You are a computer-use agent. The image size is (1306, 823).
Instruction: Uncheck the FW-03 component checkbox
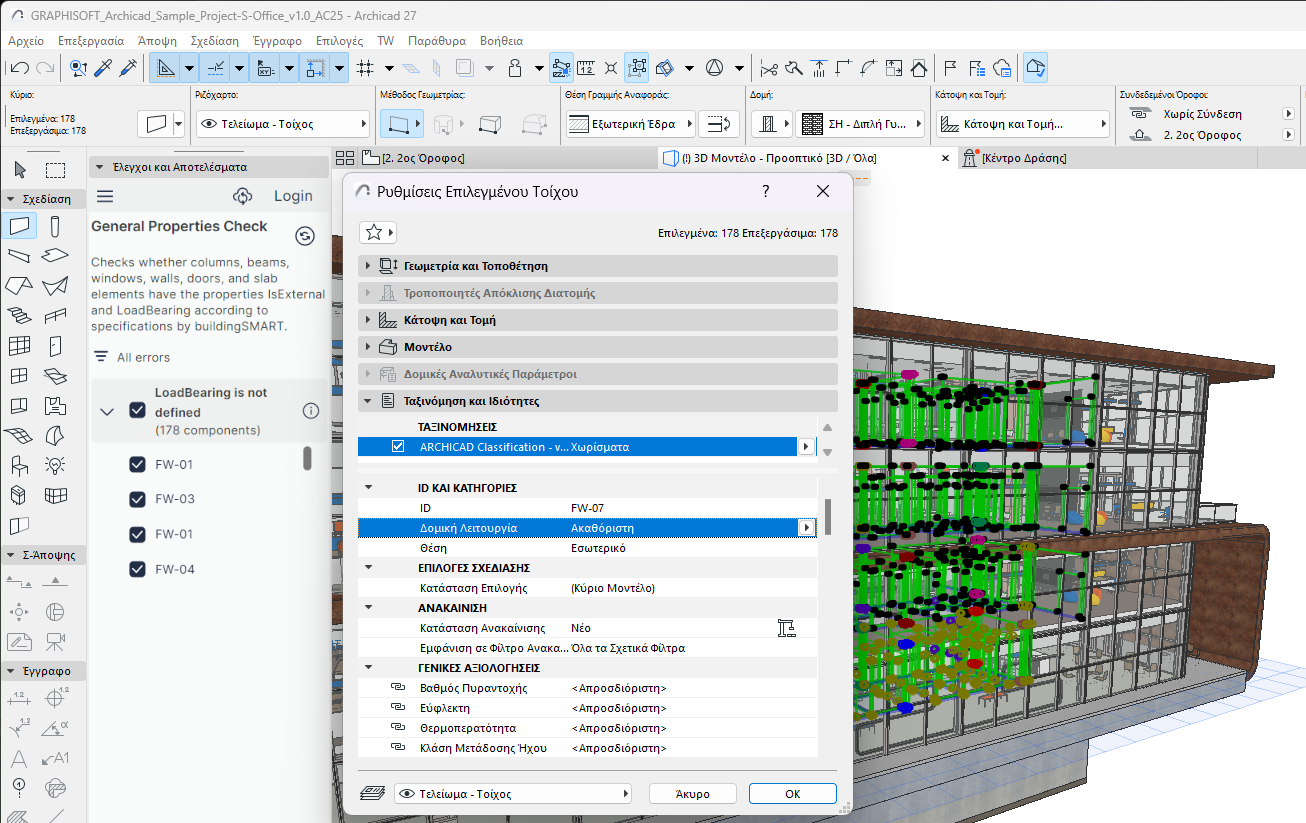coord(138,499)
